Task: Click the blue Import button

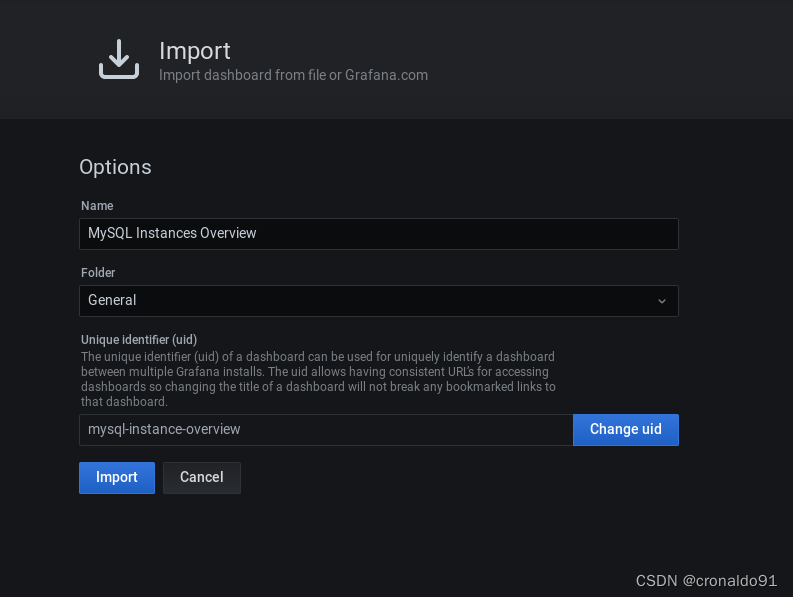Action: pyautogui.click(x=117, y=478)
